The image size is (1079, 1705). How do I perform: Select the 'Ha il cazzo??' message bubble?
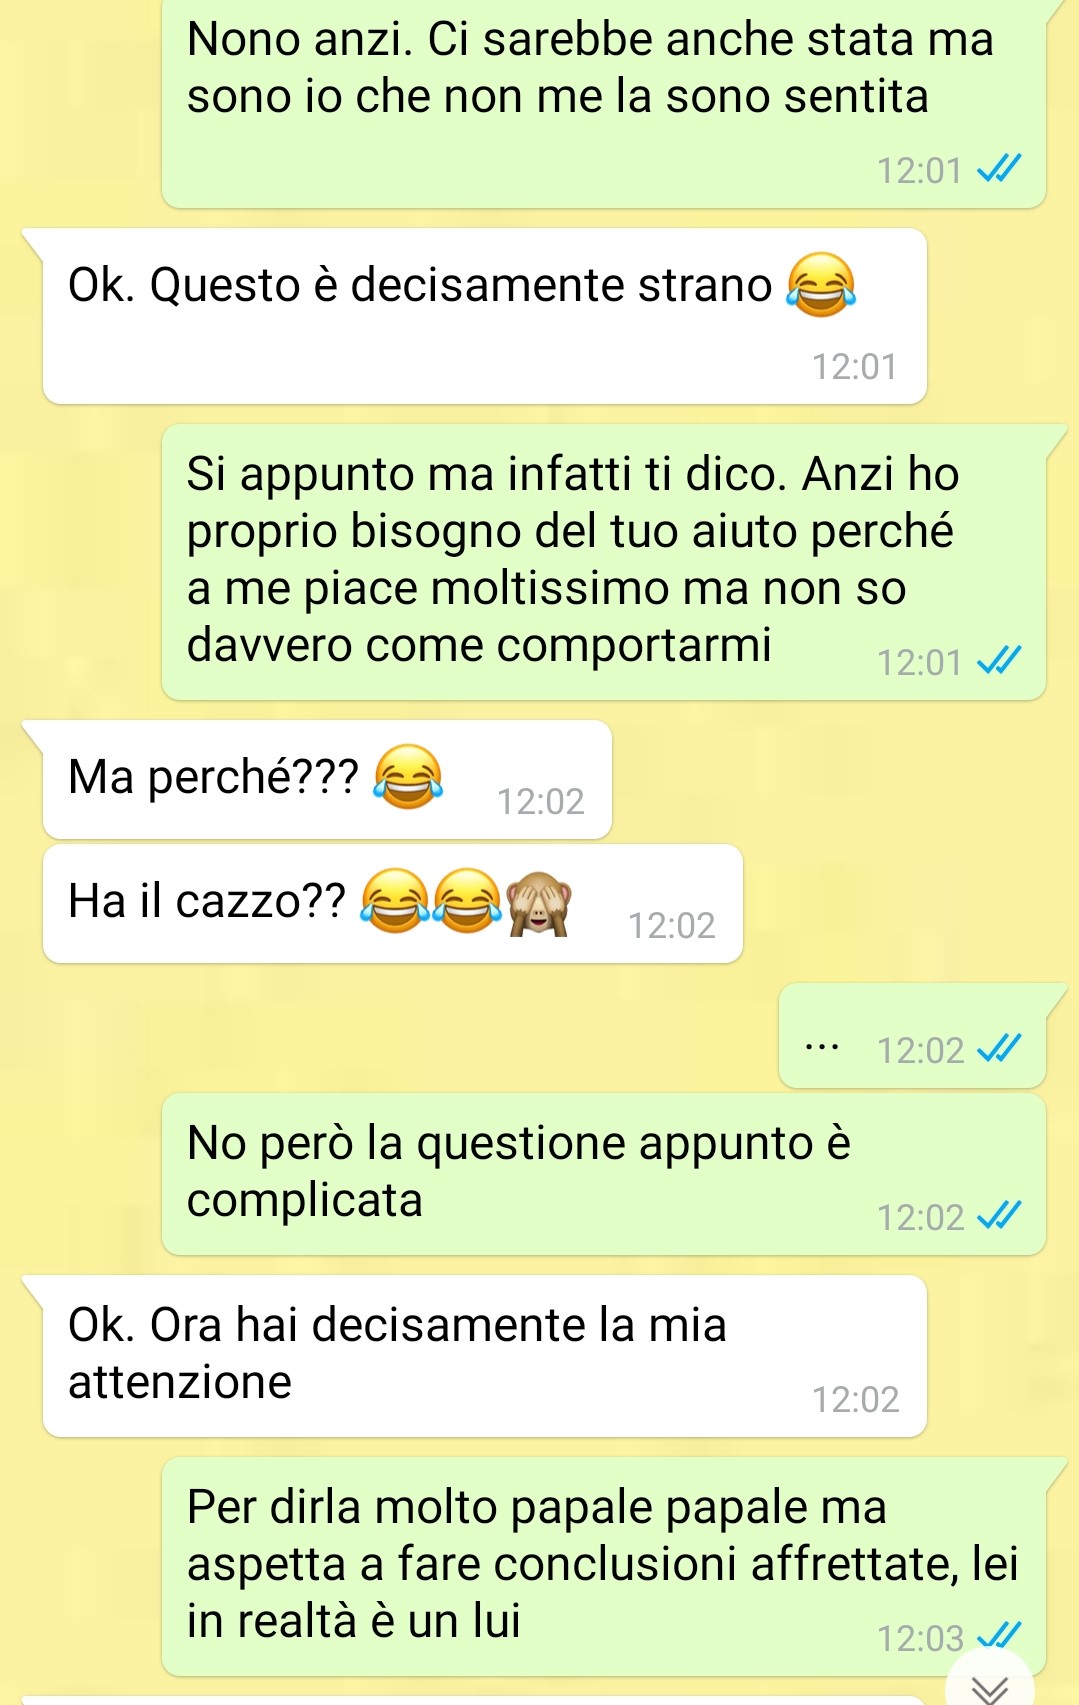click(393, 904)
